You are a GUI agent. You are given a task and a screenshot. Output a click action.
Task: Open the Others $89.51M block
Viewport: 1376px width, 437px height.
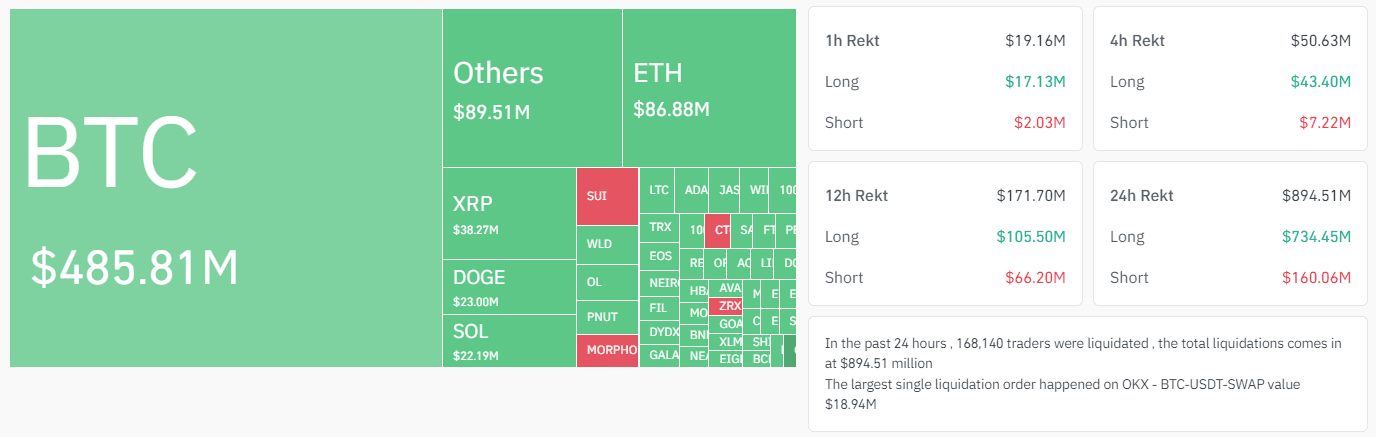[x=532, y=88]
